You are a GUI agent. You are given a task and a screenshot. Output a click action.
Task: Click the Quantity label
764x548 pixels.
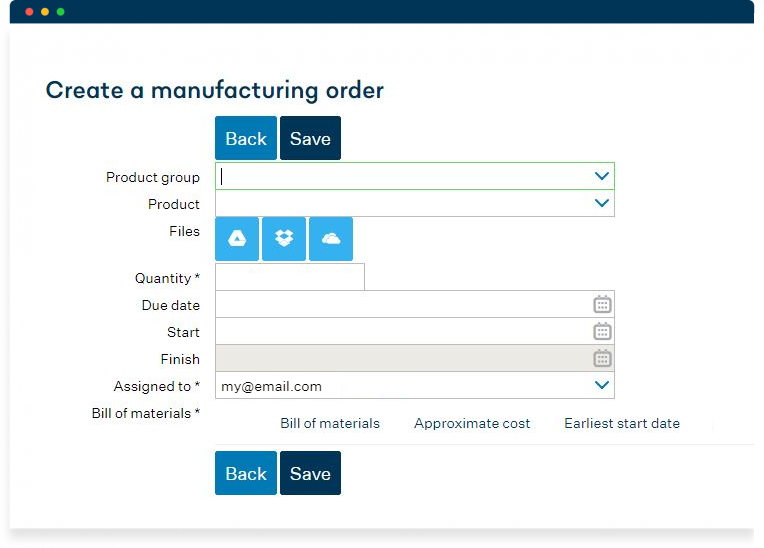(x=168, y=278)
